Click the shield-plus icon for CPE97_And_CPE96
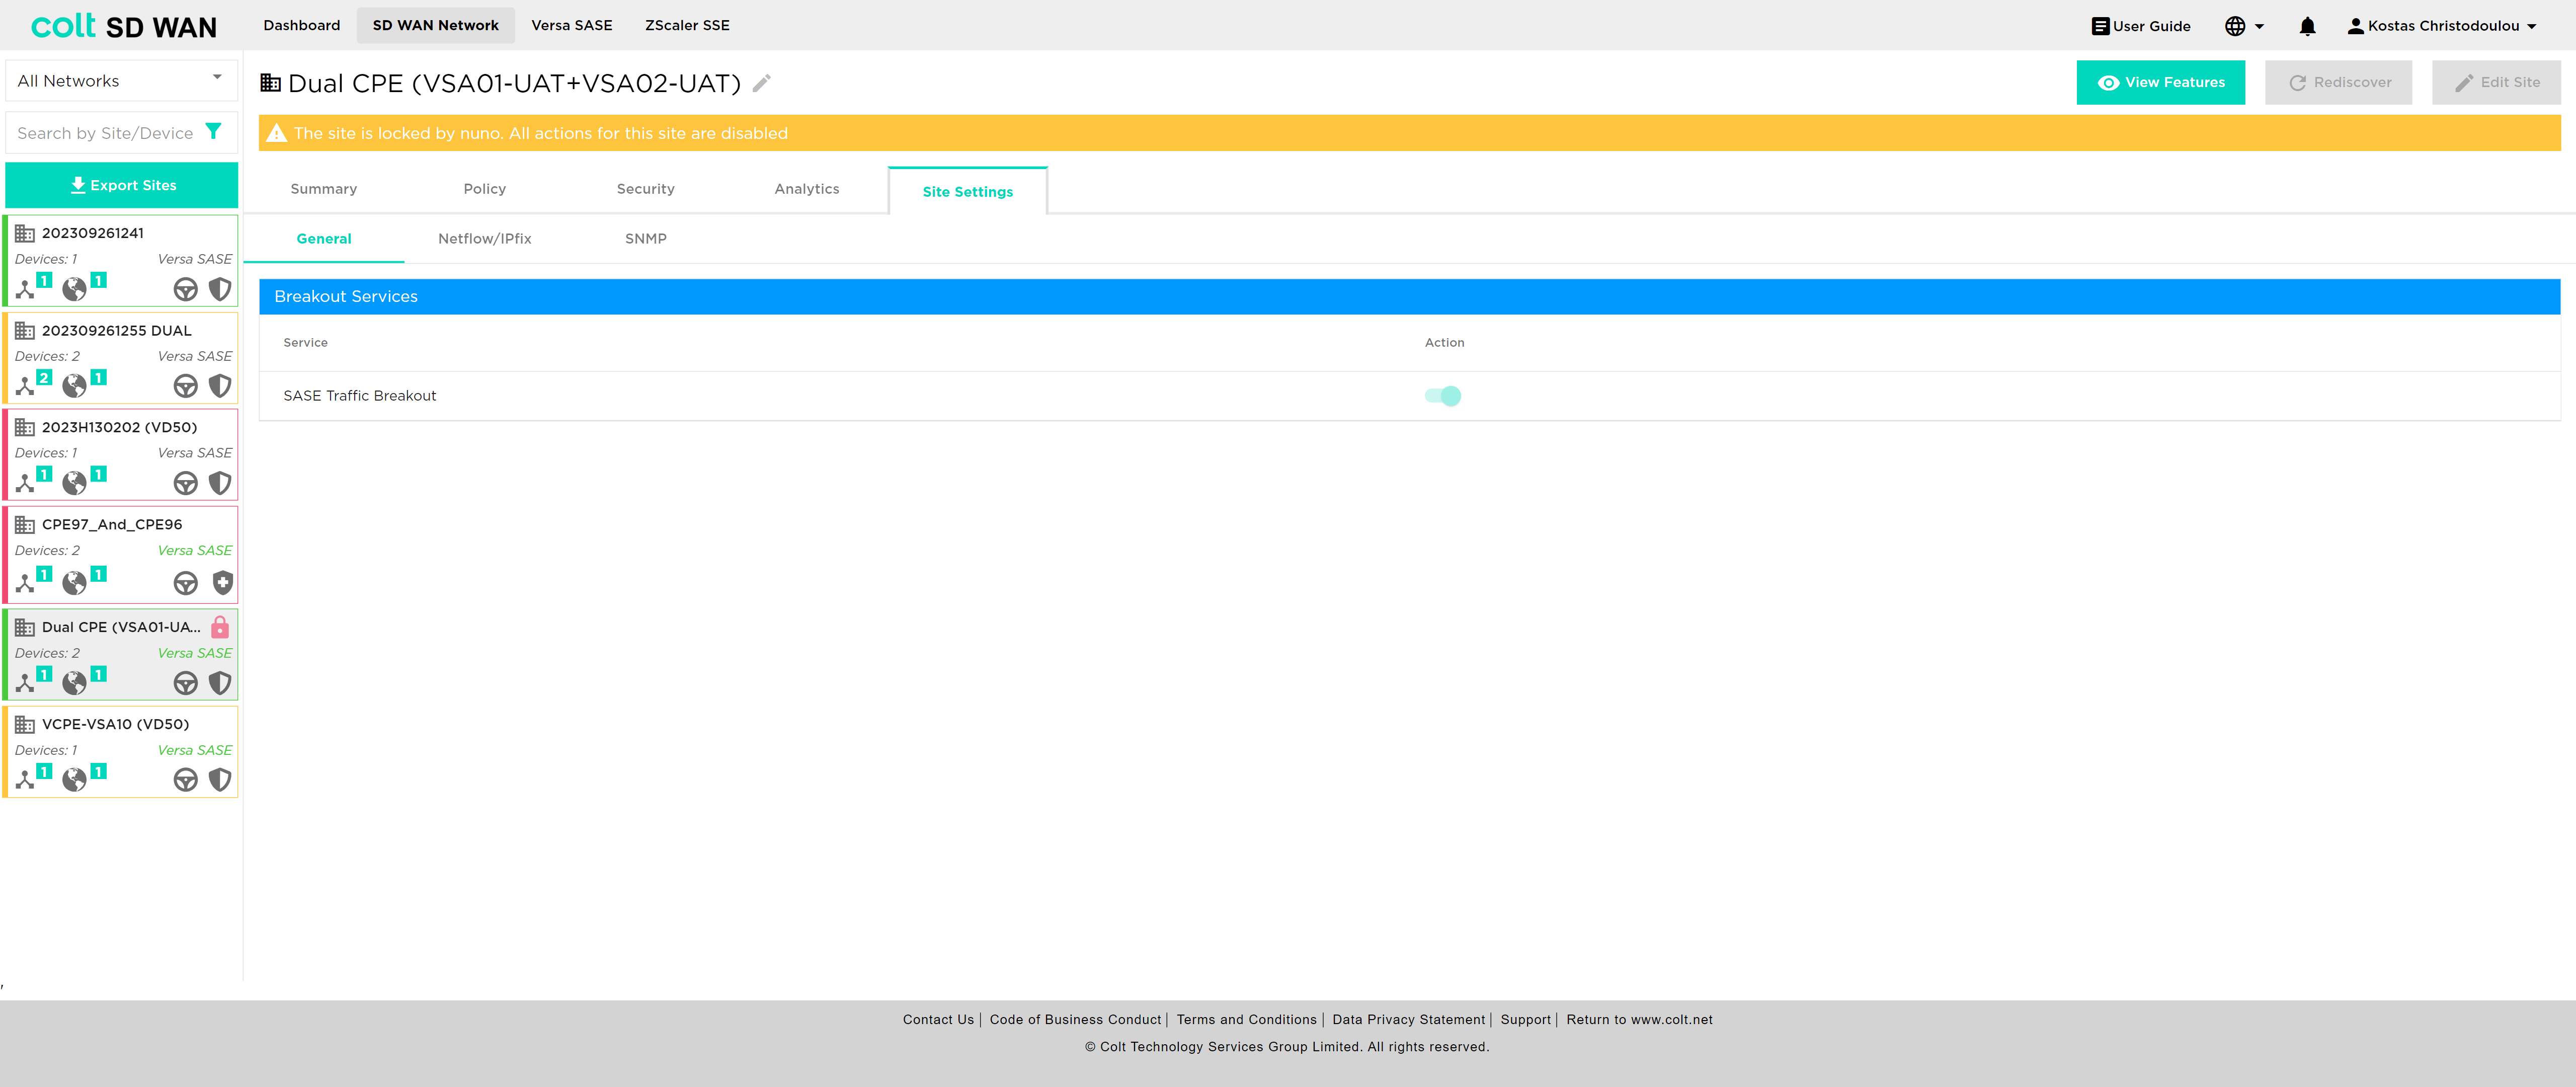2576x1087 pixels. click(x=222, y=583)
